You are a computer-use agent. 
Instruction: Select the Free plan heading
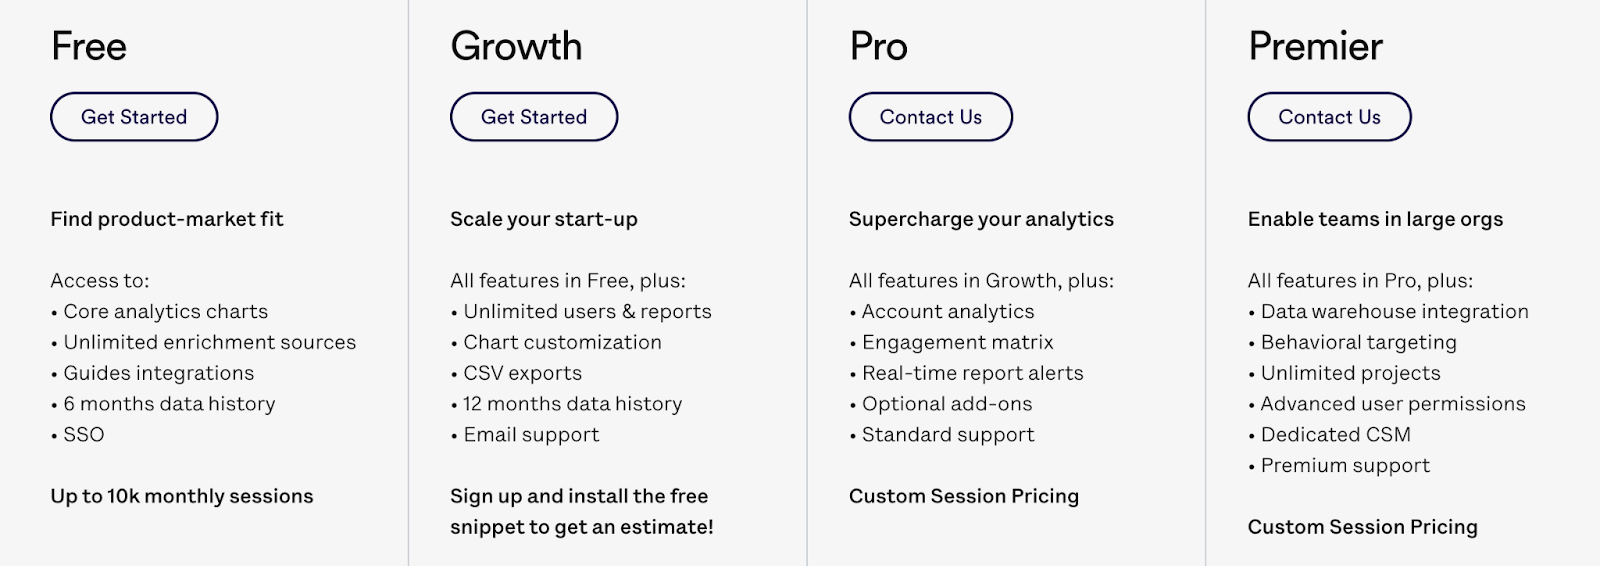89,46
